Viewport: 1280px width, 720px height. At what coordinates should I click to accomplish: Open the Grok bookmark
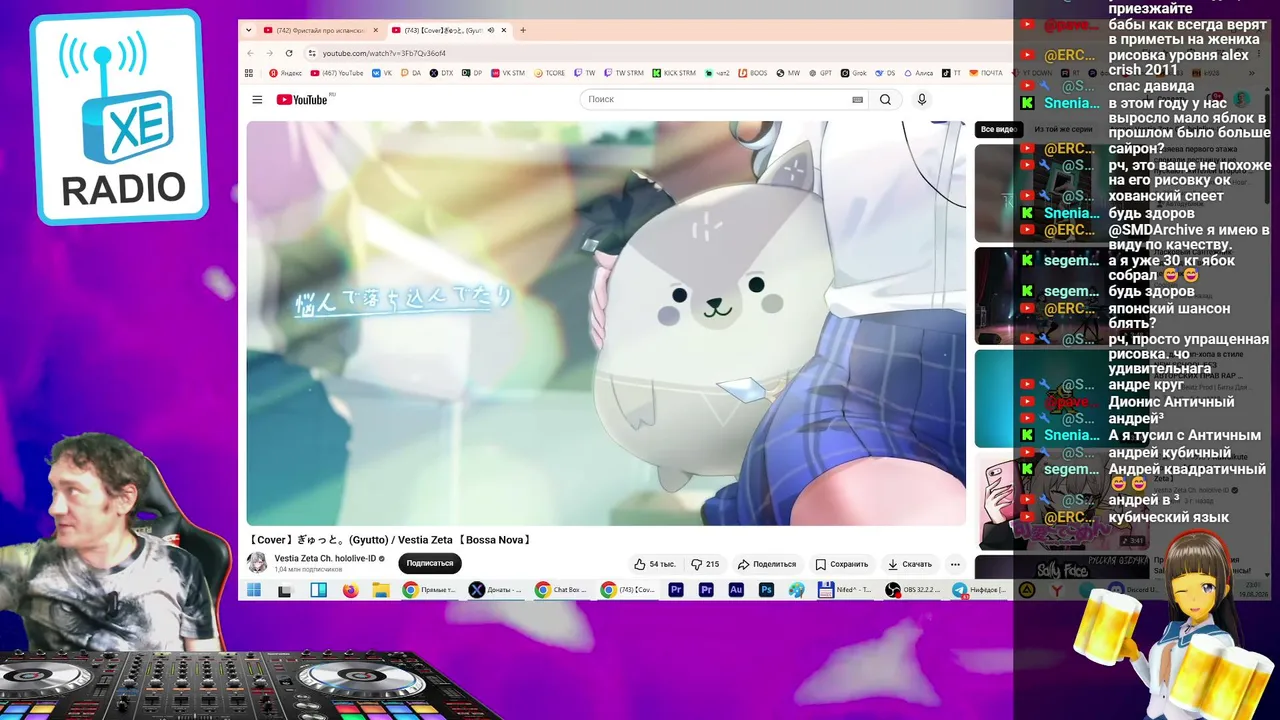tap(853, 73)
